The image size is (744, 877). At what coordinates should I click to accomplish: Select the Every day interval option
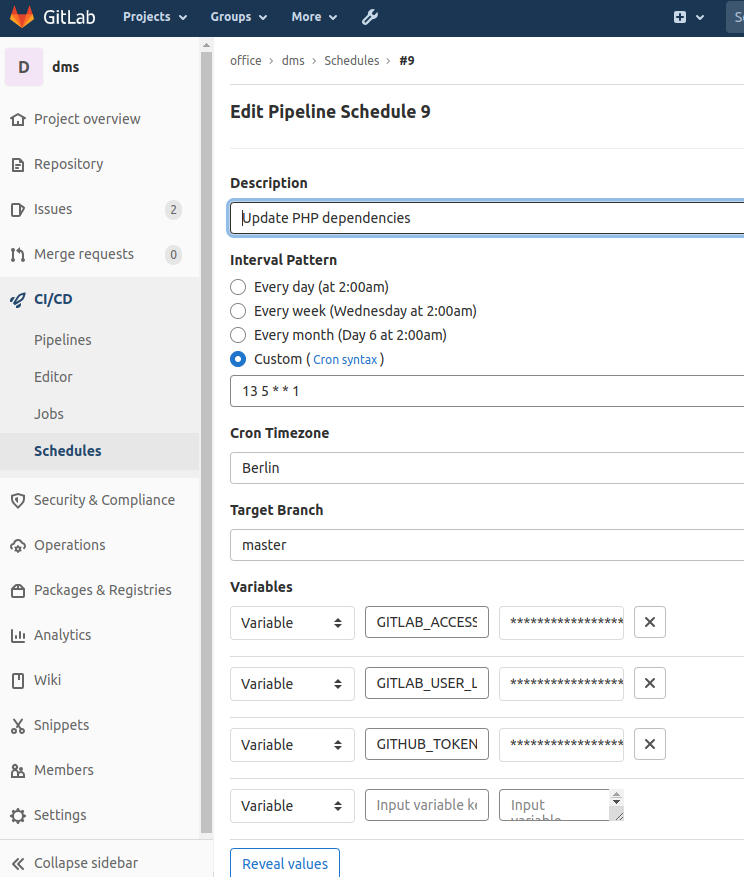pos(238,287)
